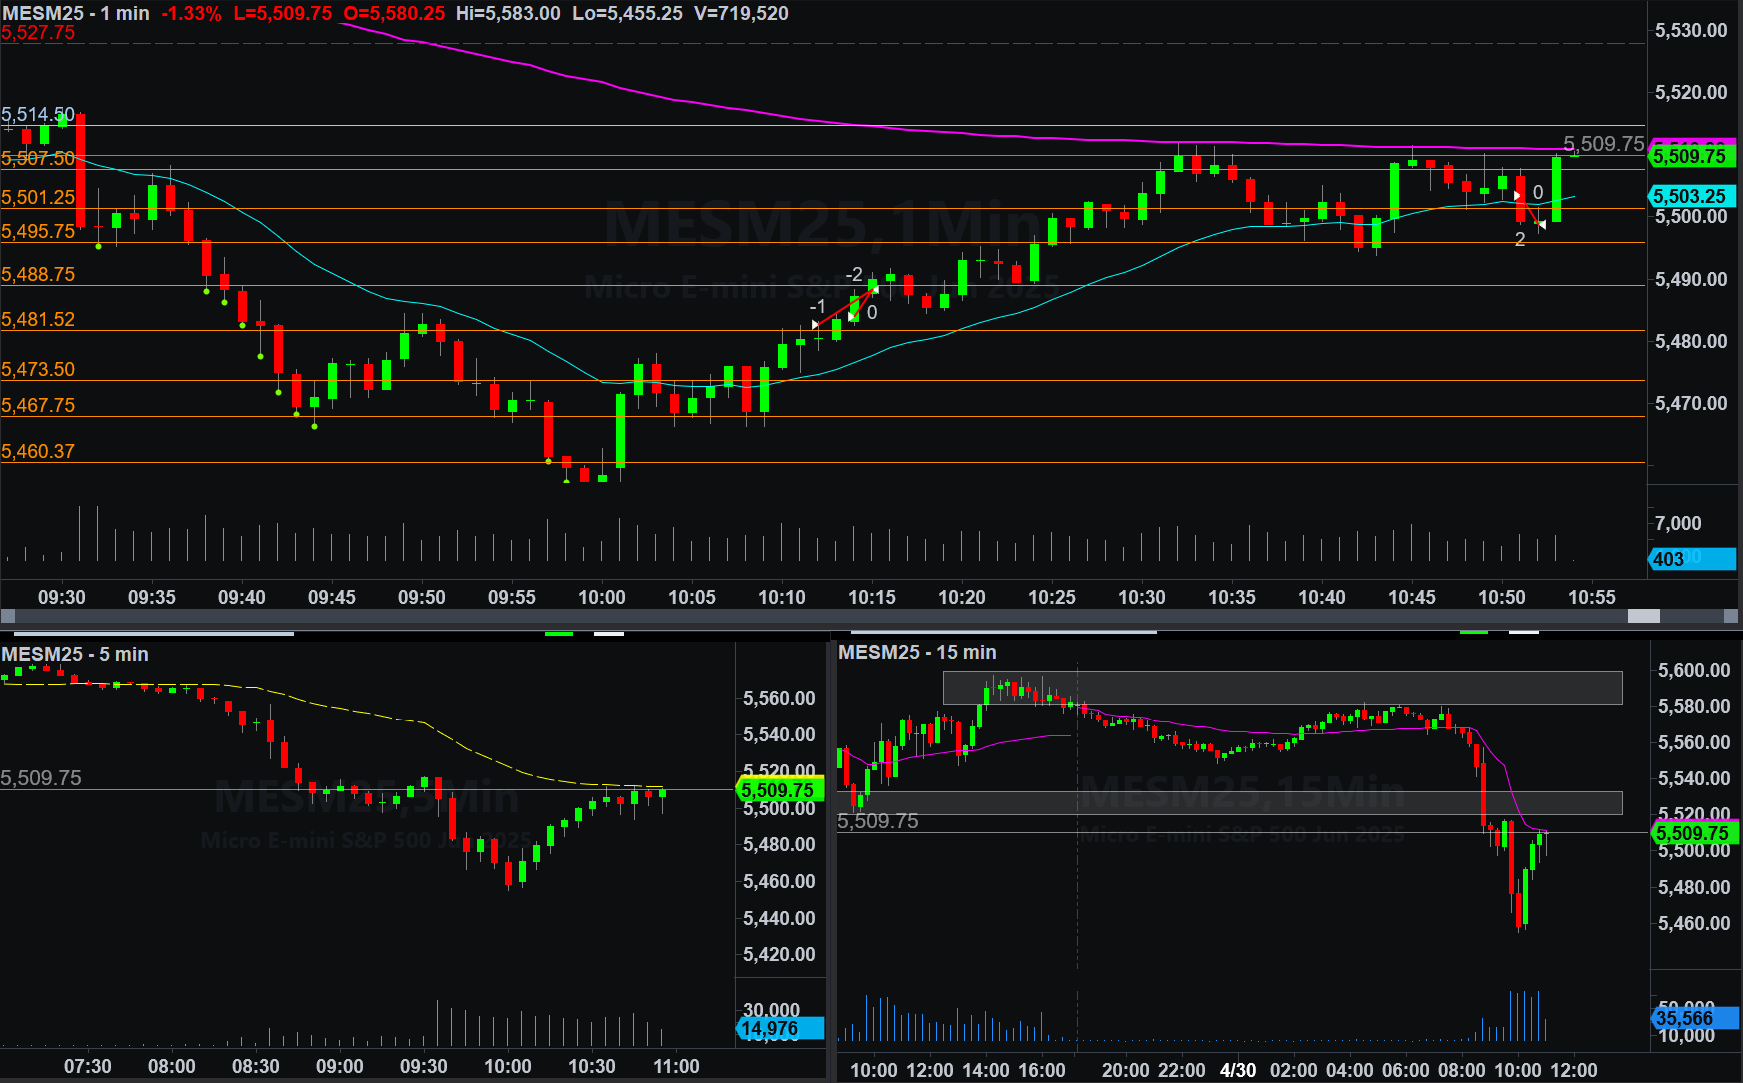The image size is (1743, 1083).
Task: Select the 5,481.52 orange price level label
Action: coord(38,320)
